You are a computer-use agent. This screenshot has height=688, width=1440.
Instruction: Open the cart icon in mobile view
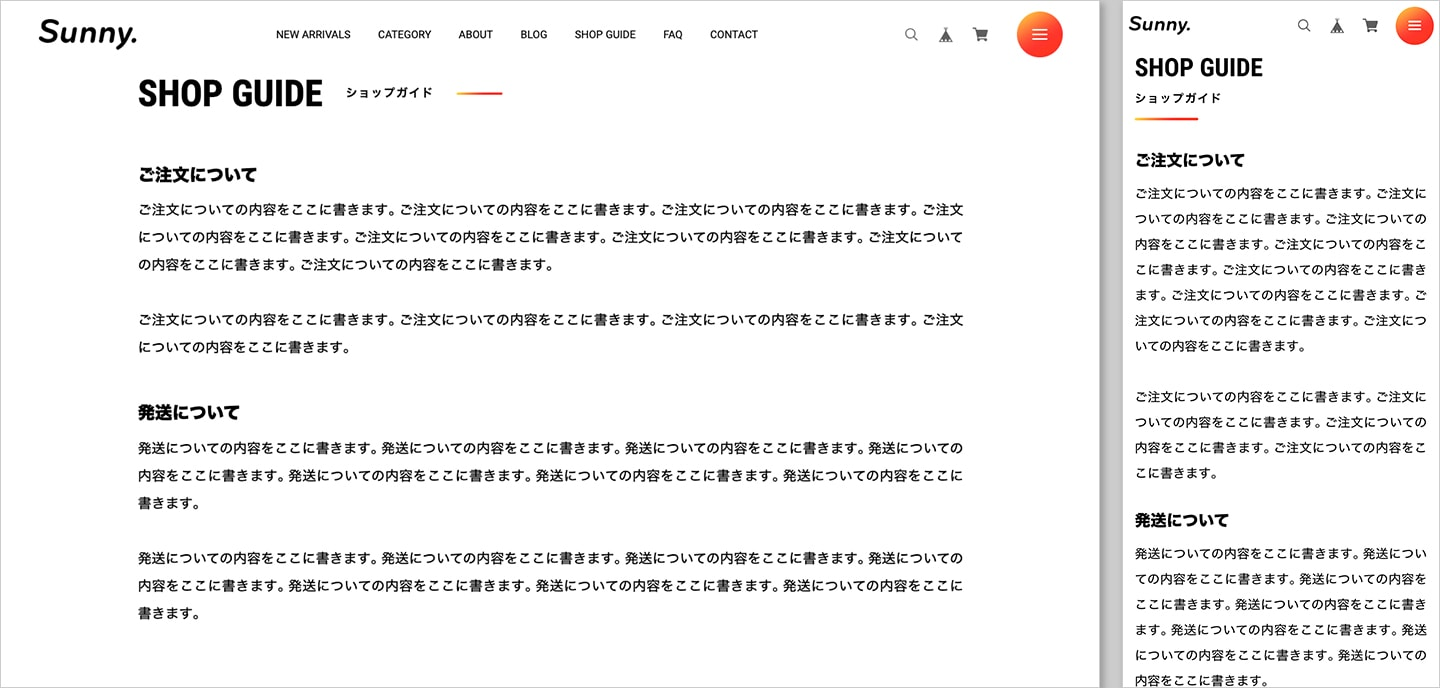click(x=1371, y=26)
